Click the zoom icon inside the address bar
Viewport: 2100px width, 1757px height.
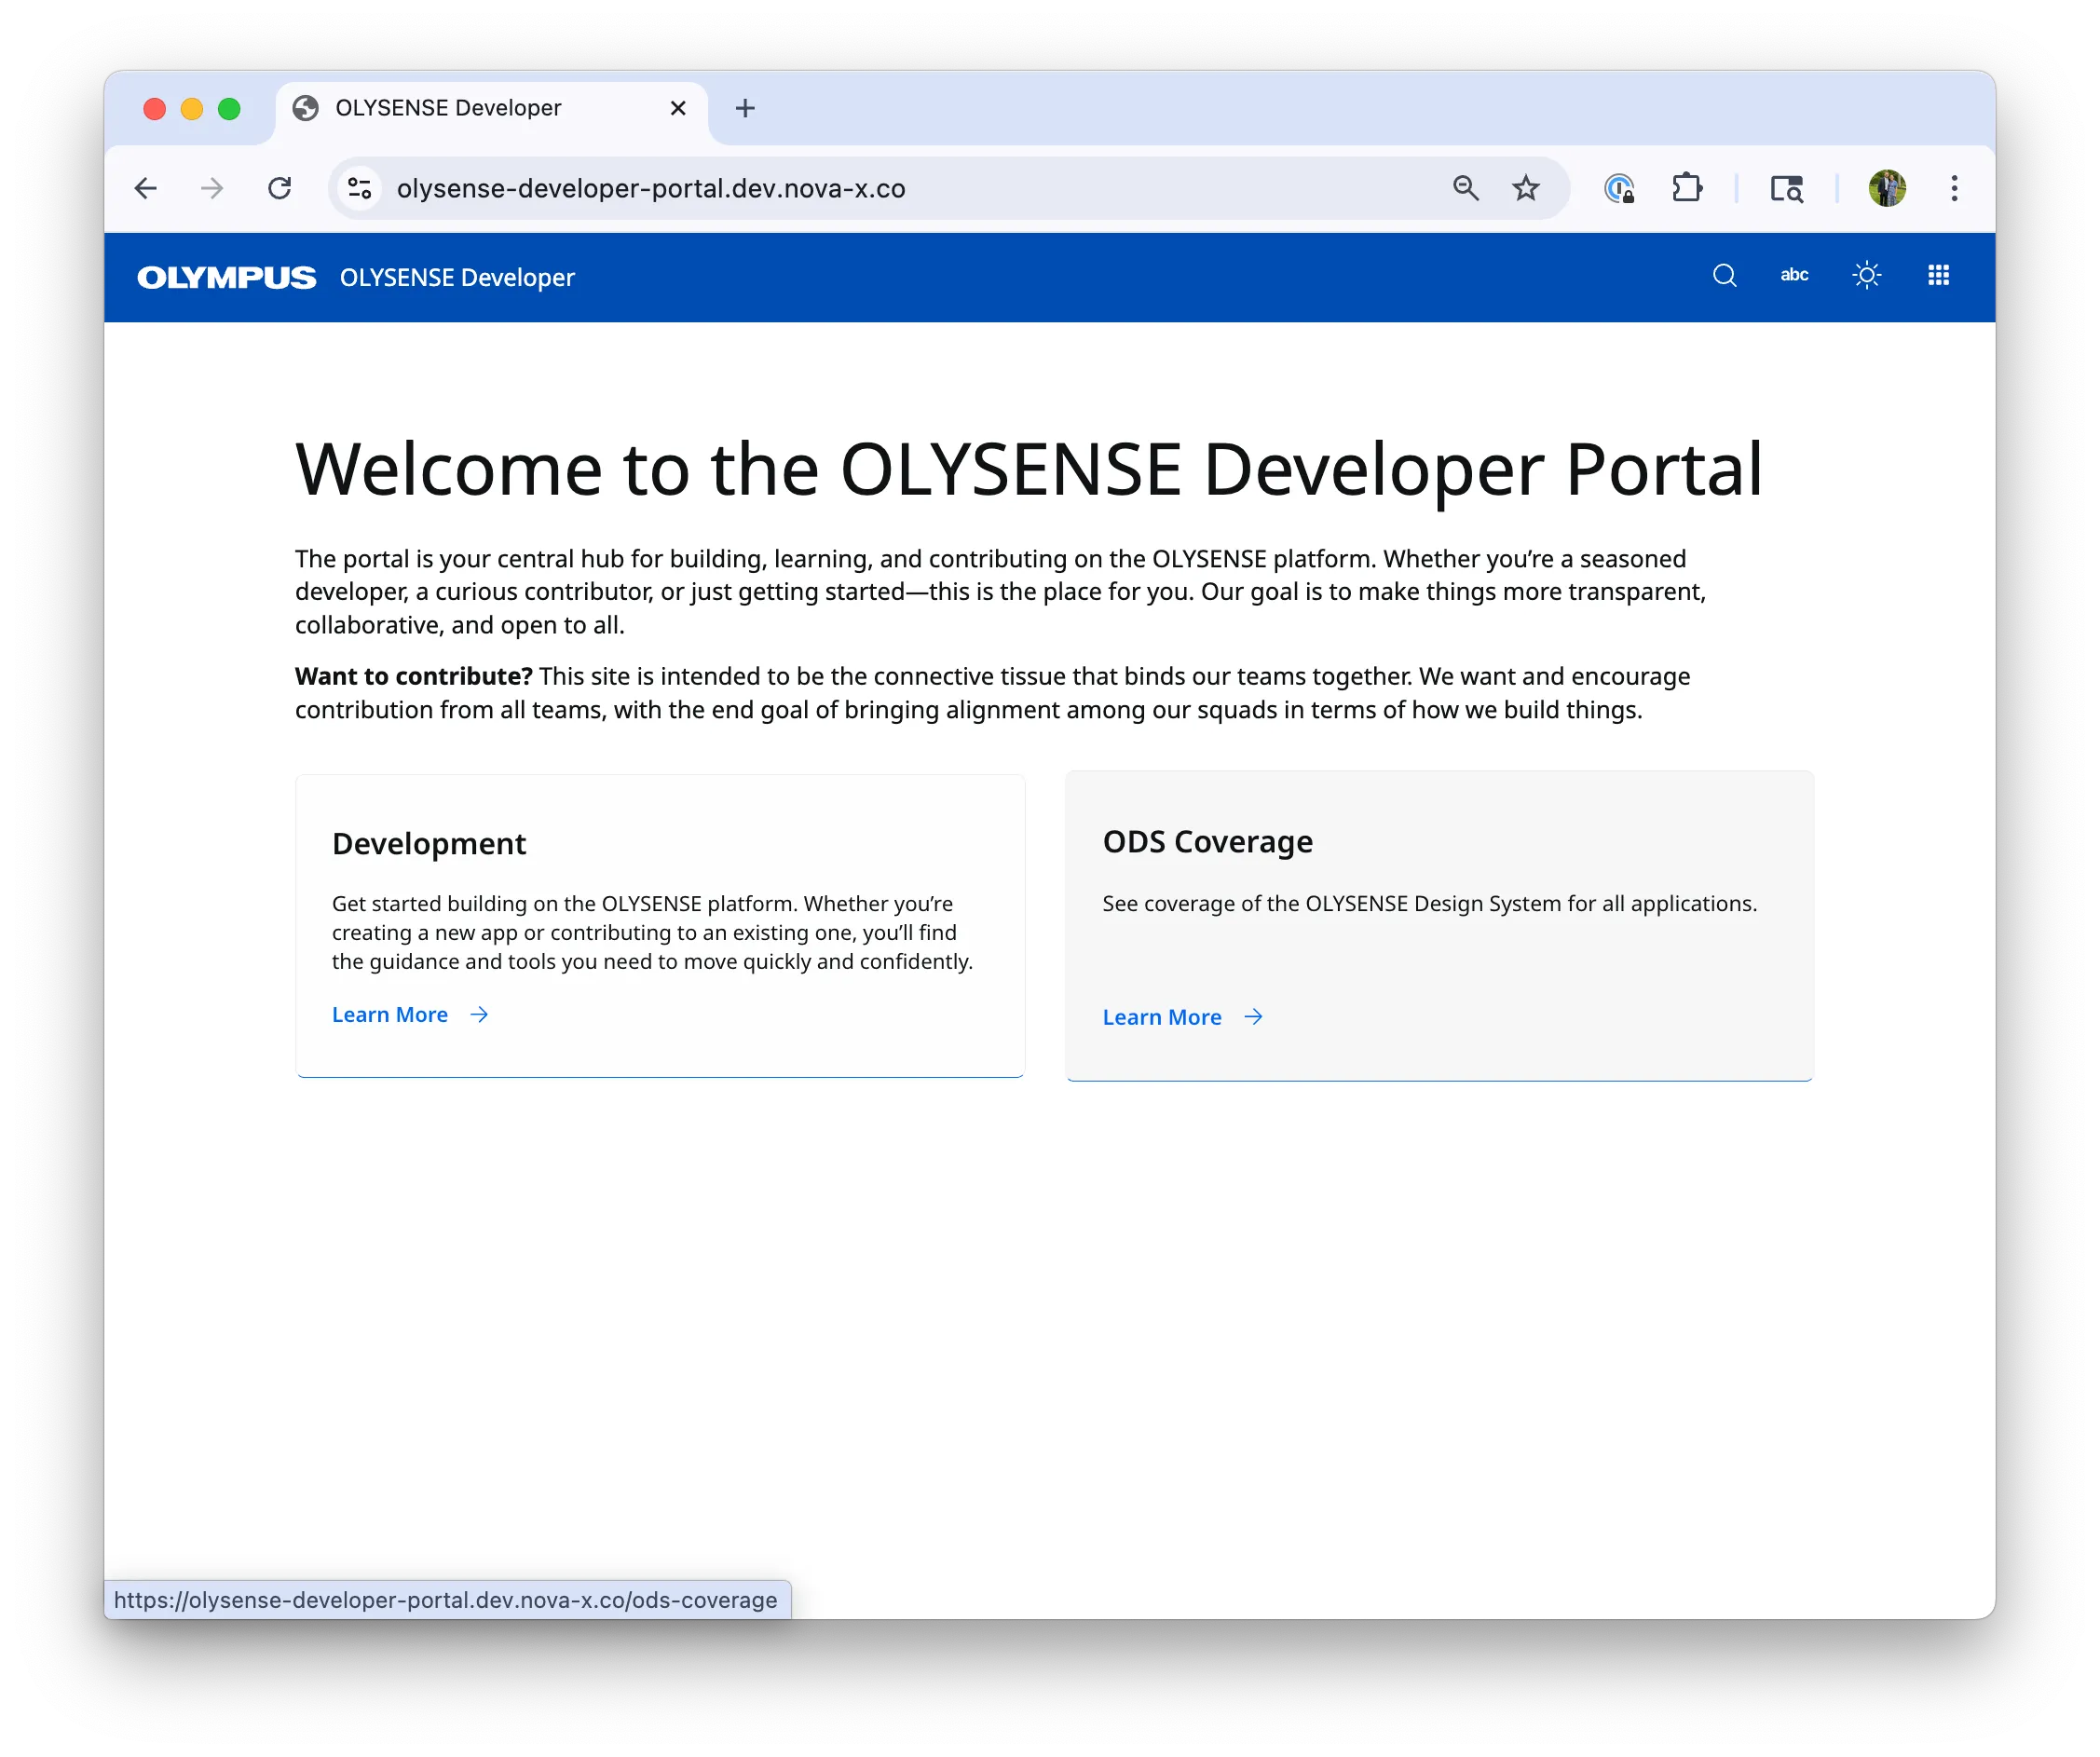coord(1465,188)
